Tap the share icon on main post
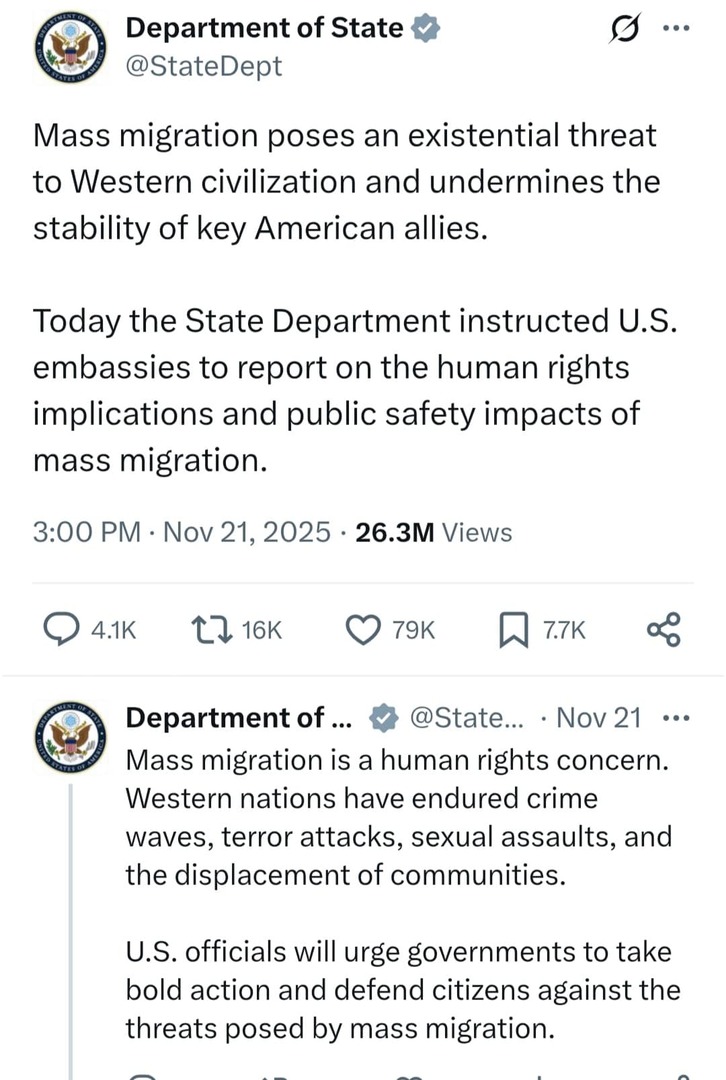 [663, 628]
